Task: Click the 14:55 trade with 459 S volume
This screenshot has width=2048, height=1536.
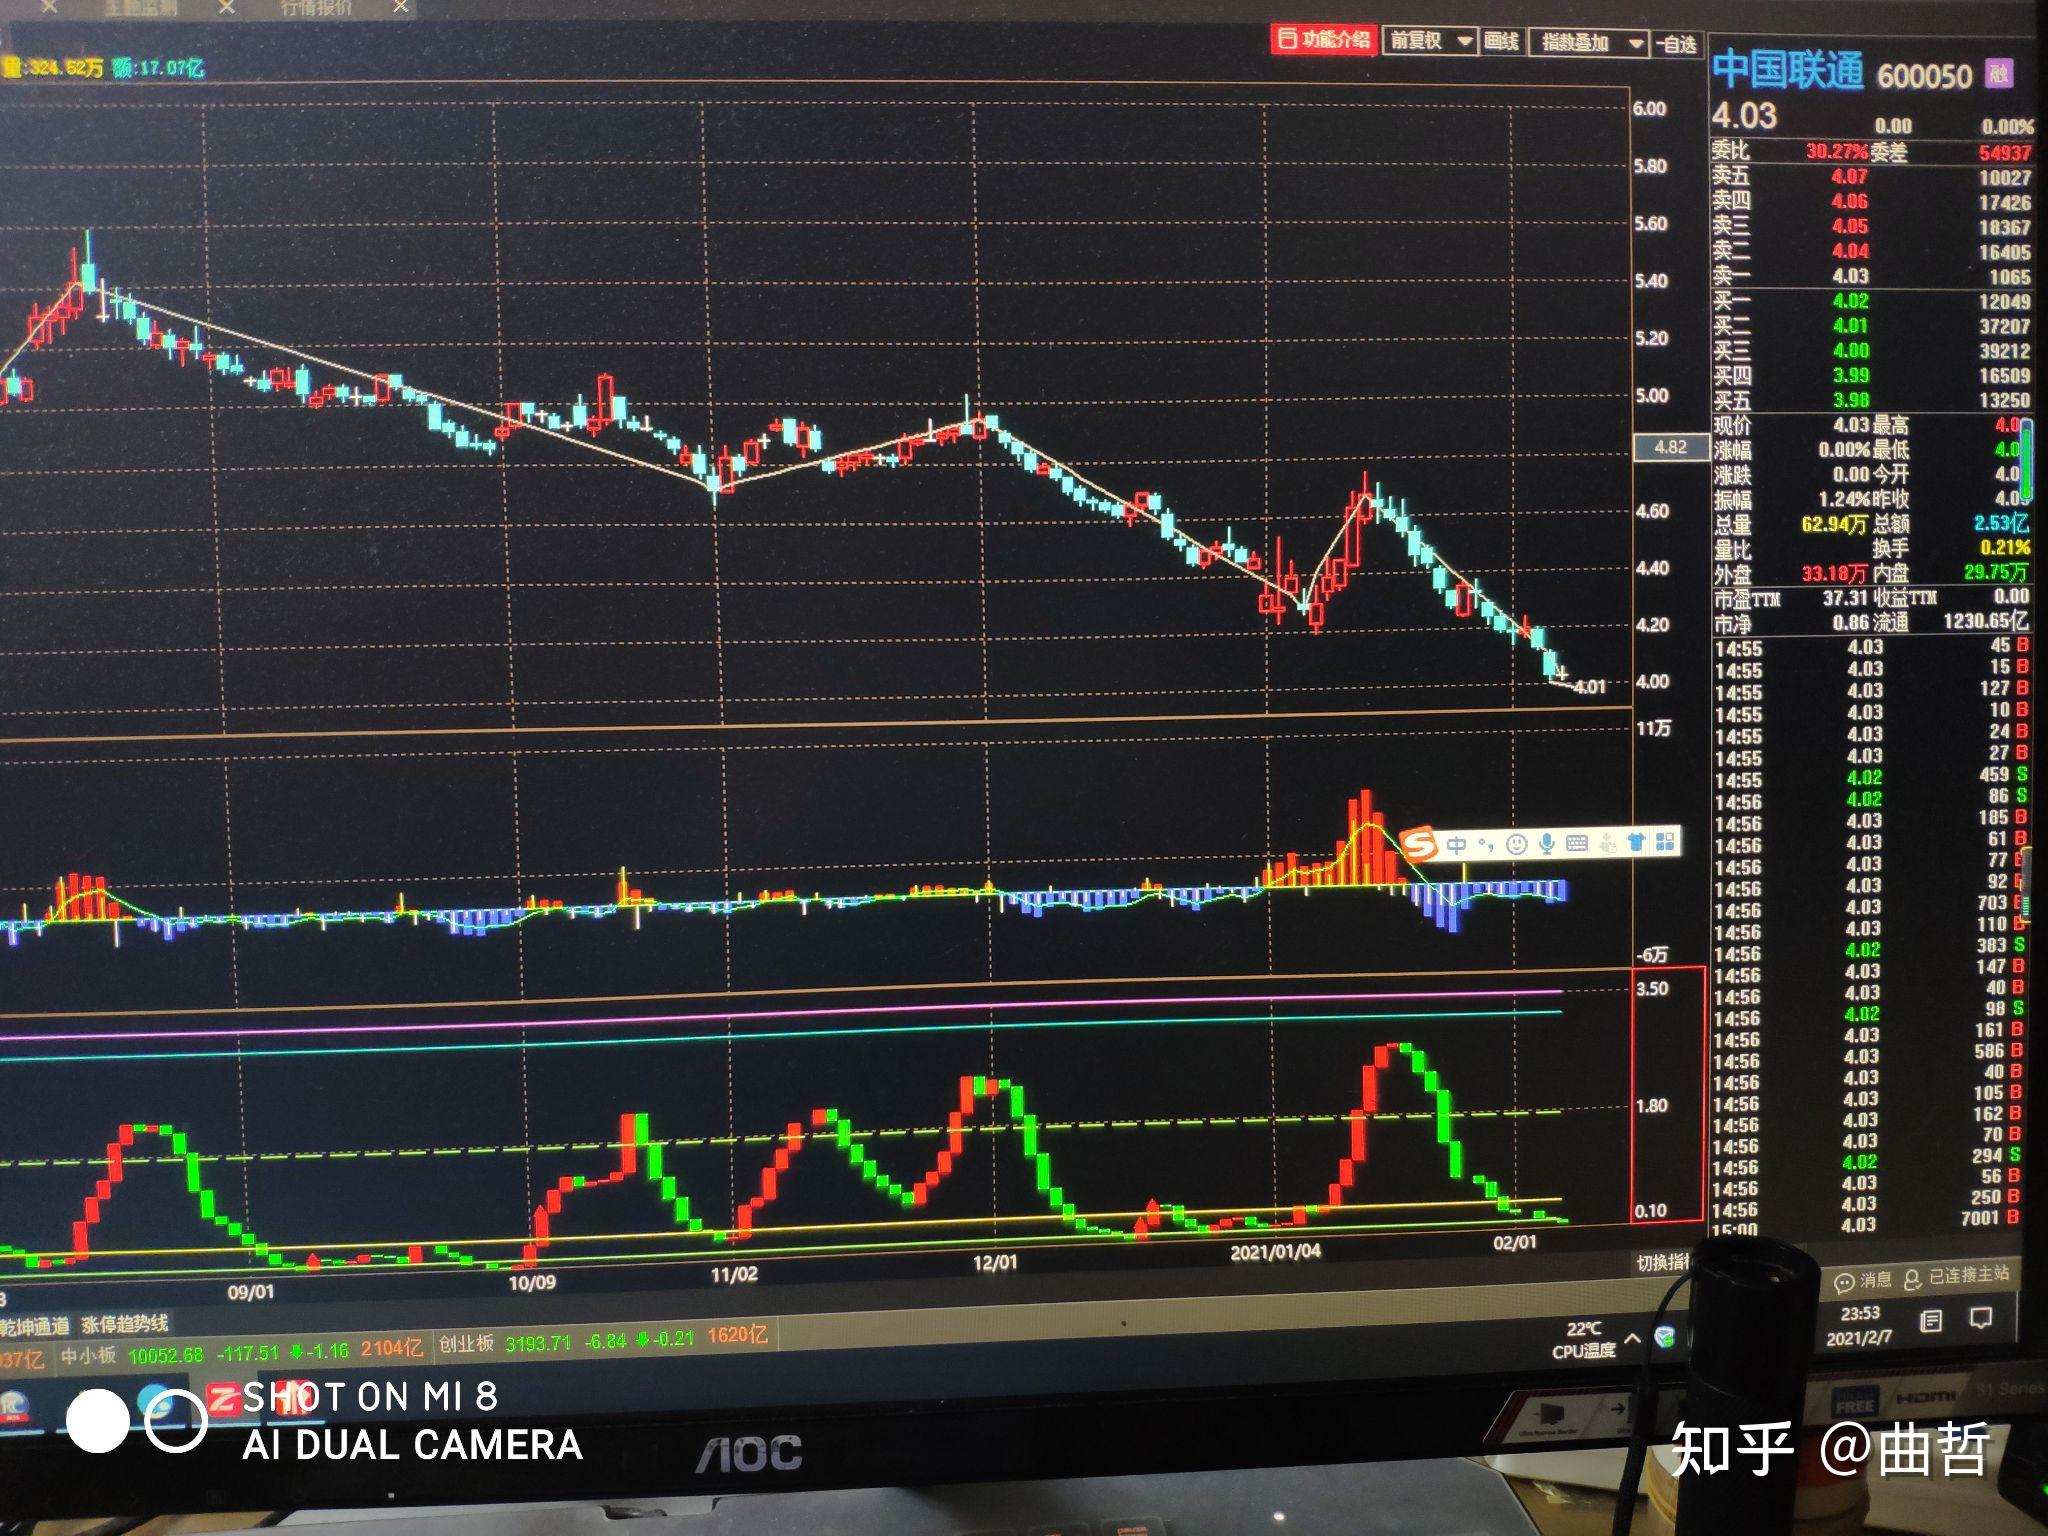Action: (x=1871, y=777)
